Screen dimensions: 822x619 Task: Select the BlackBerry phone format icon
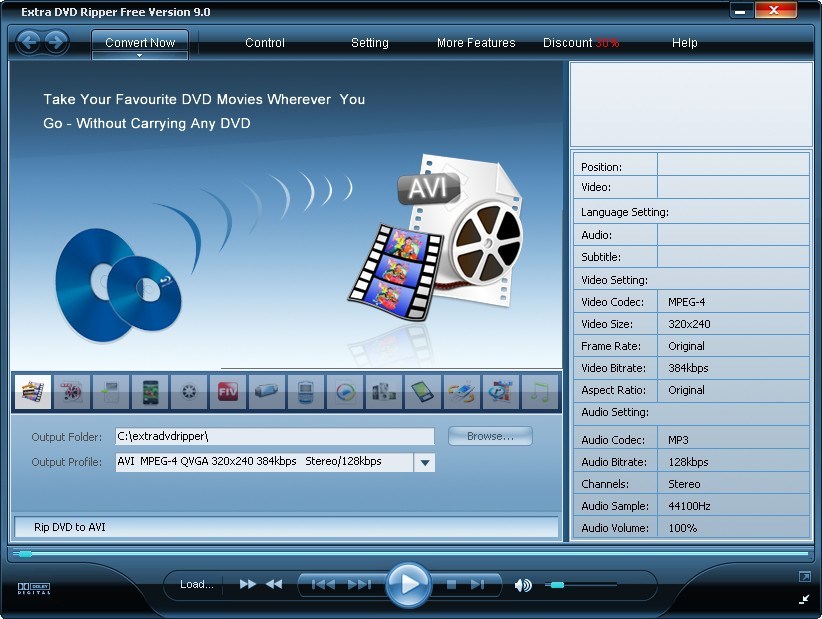(x=306, y=392)
